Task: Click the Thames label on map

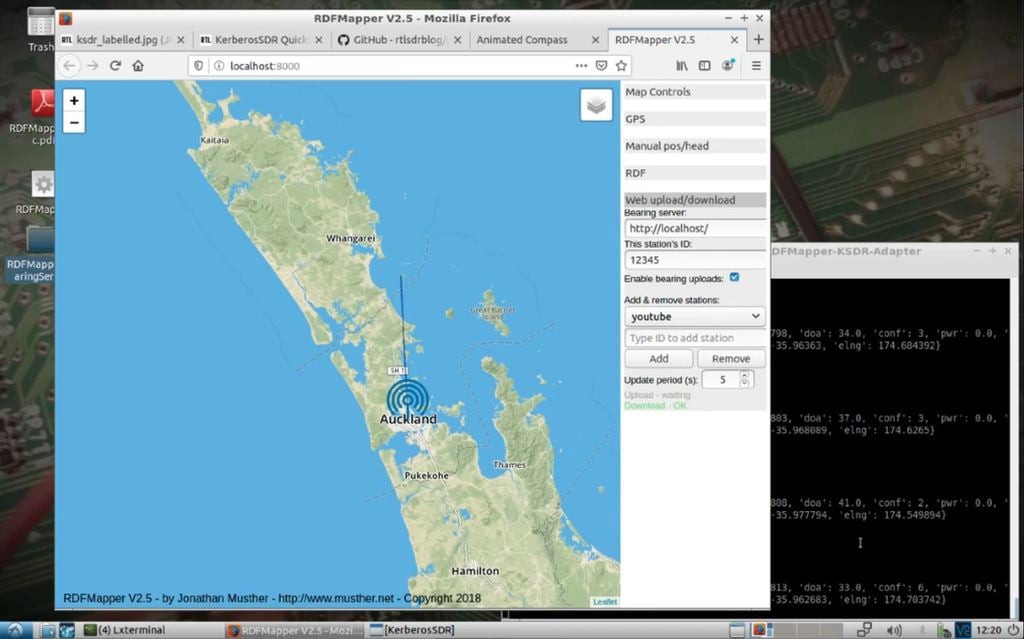Action: click(509, 465)
